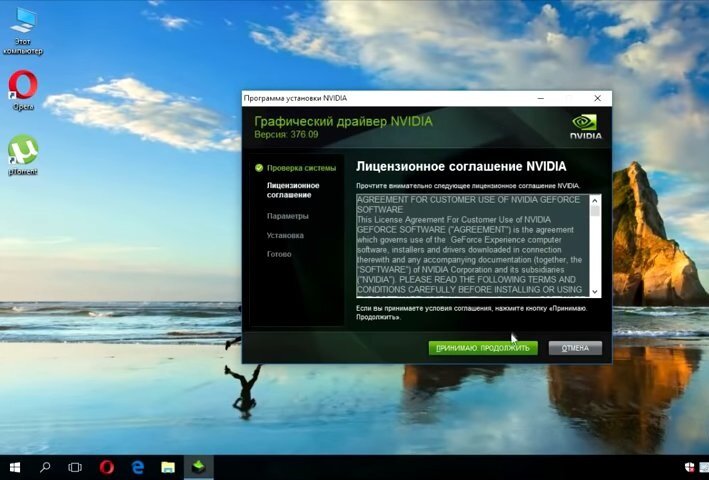Select the 'Проверка системы' step
Image resolution: width=709 pixels, height=480 pixels.
click(301, 168)
